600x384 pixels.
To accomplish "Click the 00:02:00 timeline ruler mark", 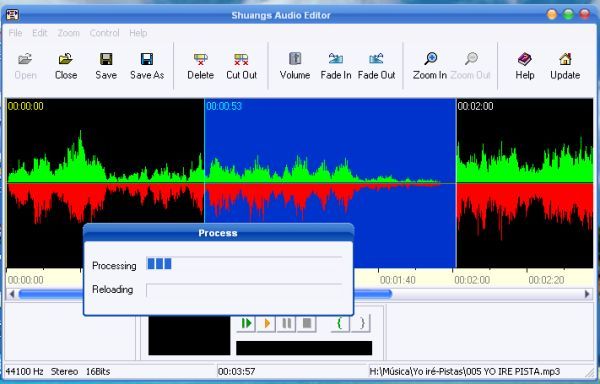I will click(x=472, y=280).
